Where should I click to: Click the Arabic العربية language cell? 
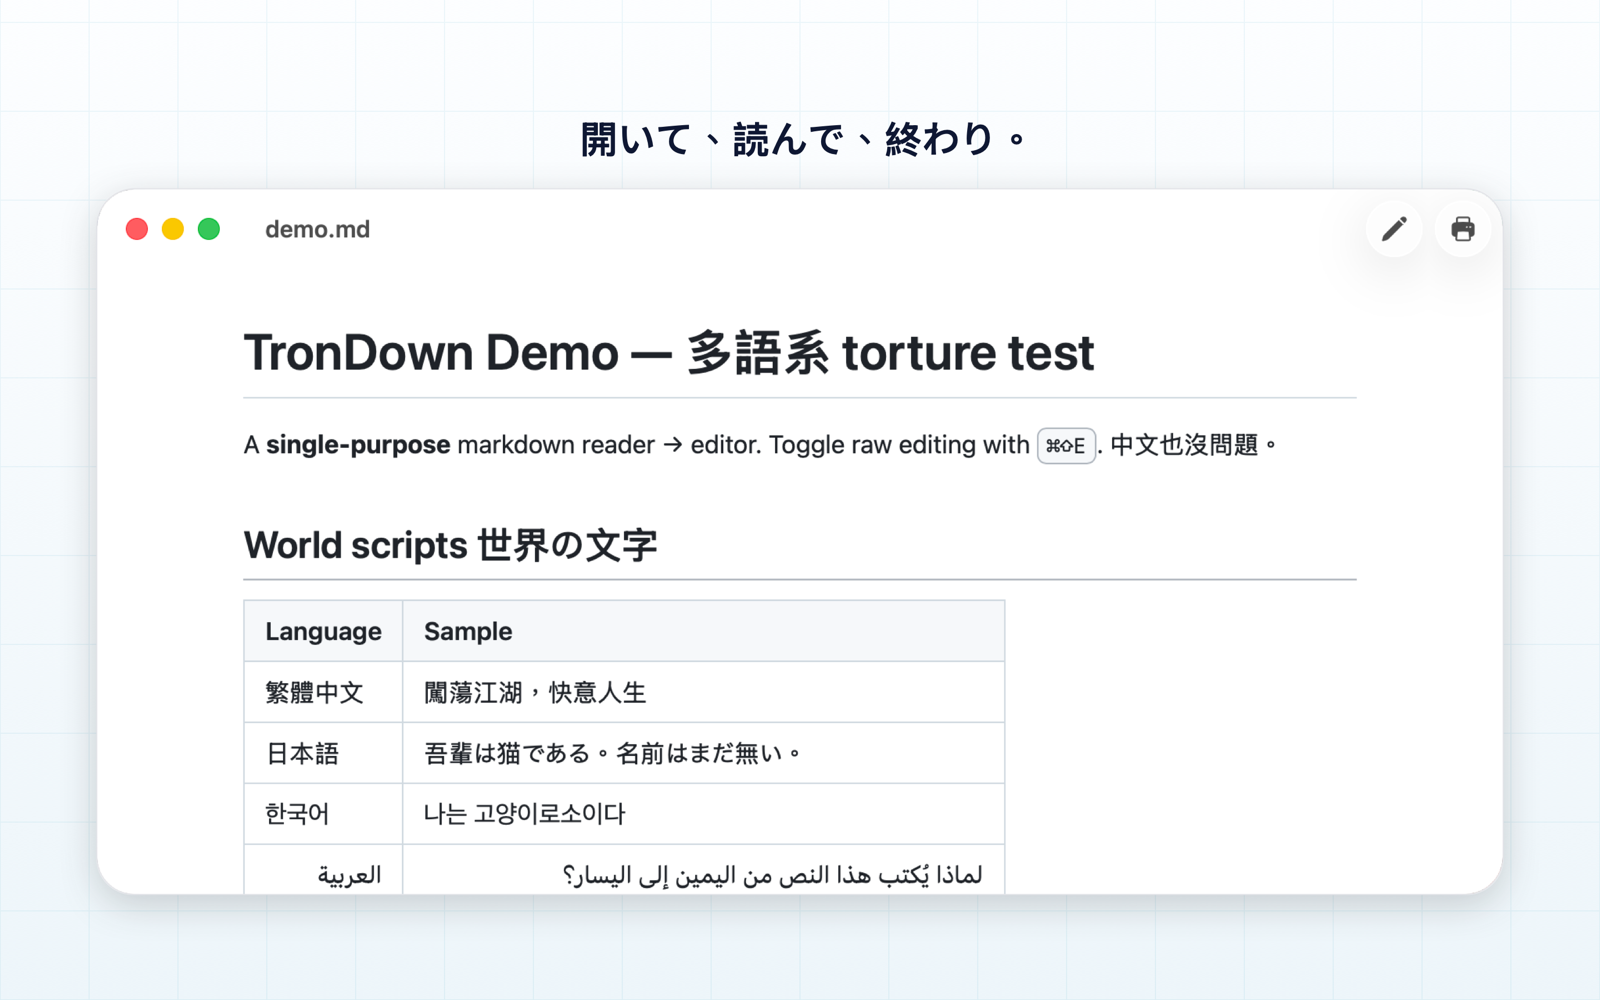tap(323, 870)
